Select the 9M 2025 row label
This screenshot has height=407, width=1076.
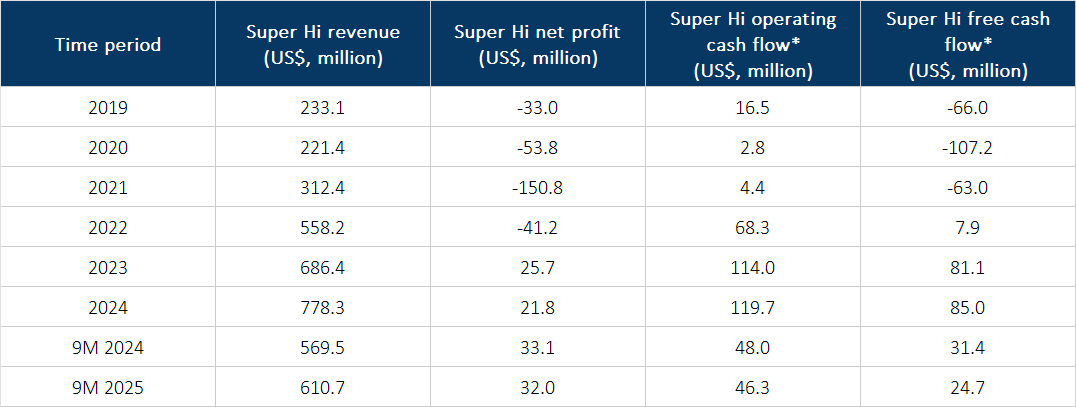coord(108,387)
